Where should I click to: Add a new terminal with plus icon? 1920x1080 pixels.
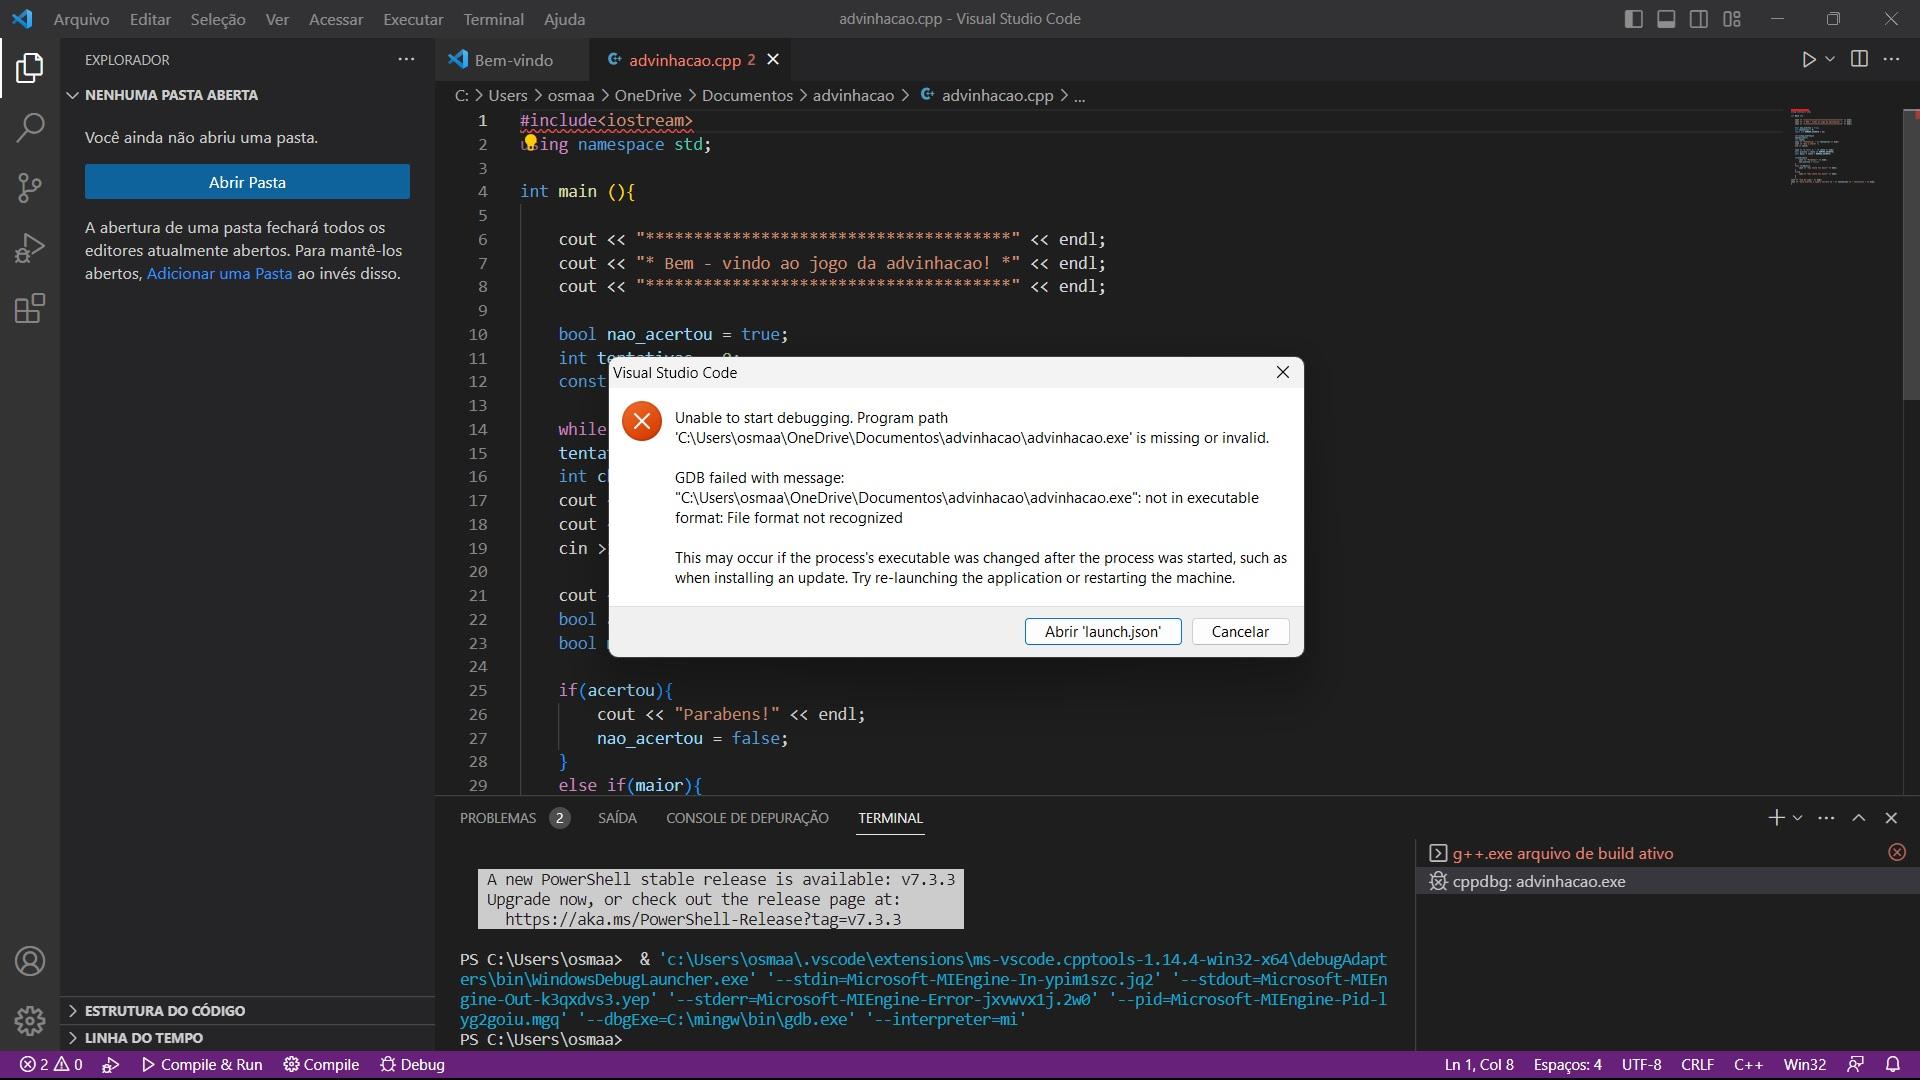(1776, 818)
